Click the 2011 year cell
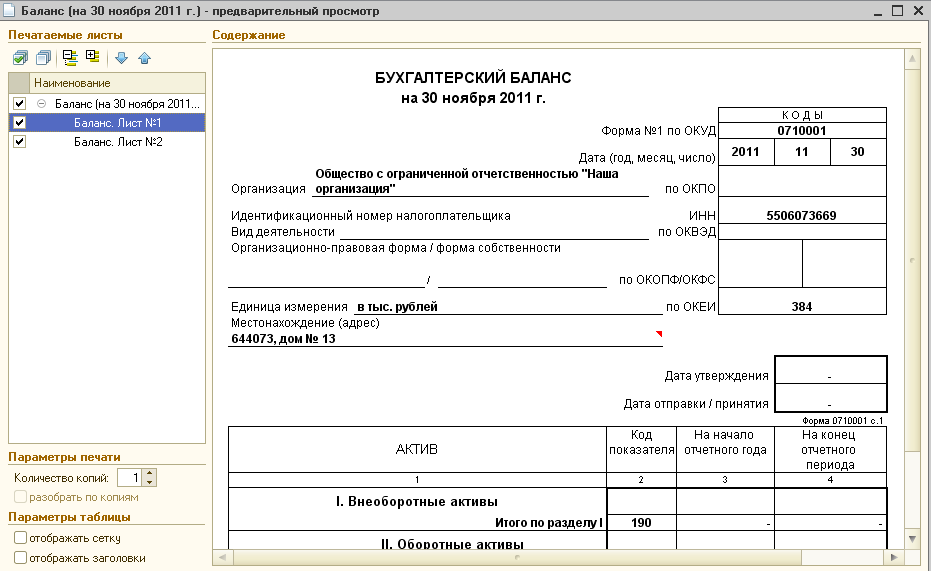931x571 pixels. coord(746,151)
